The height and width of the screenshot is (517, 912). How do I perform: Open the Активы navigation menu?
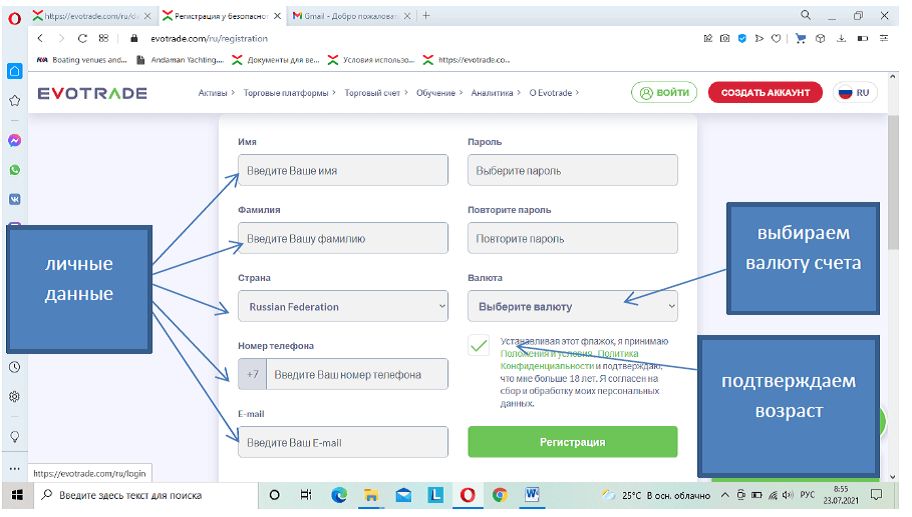click(x=216, y=93)
